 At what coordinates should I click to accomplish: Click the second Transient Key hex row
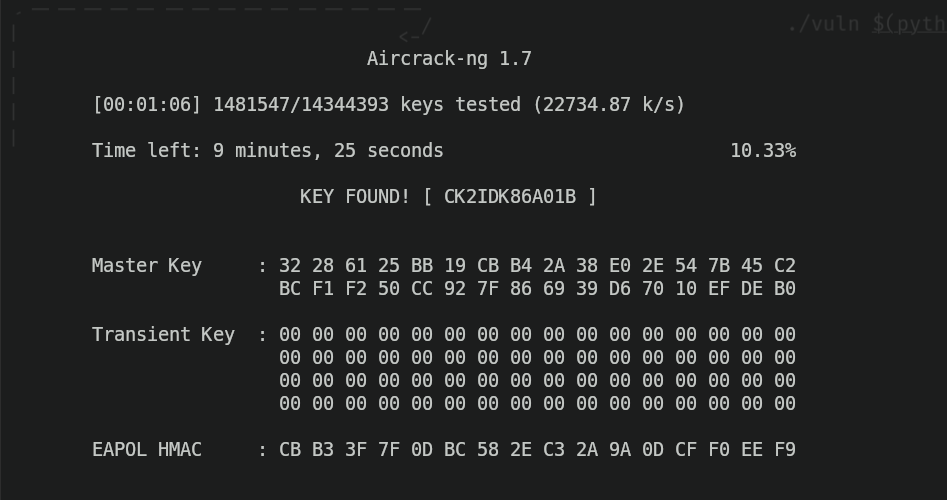pyautogui.click(x=537, y=358)
